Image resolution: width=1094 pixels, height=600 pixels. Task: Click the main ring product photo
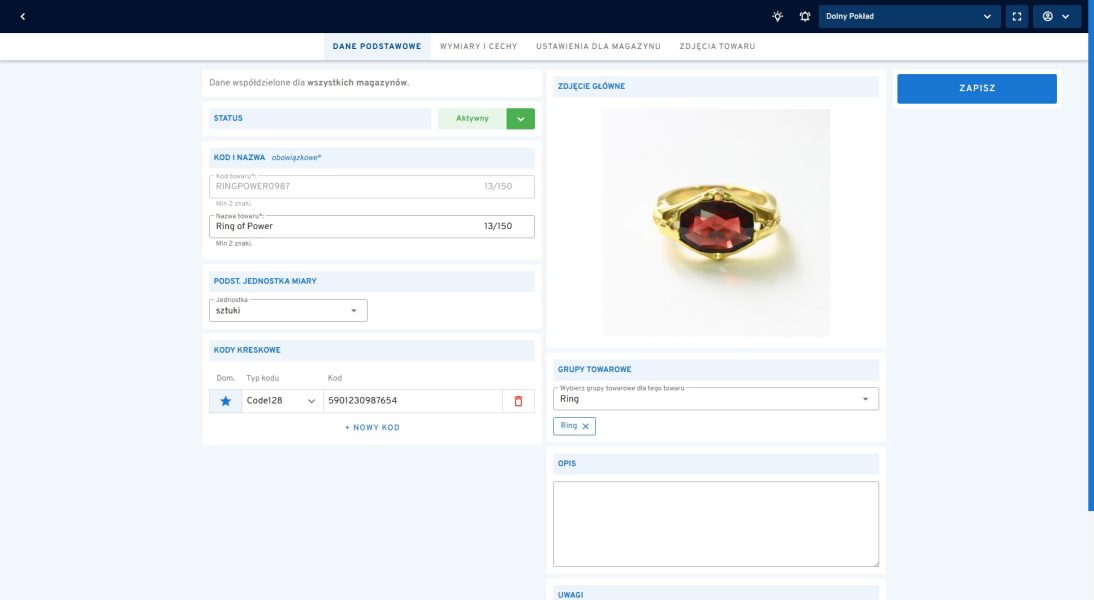(x=716, y=222)
